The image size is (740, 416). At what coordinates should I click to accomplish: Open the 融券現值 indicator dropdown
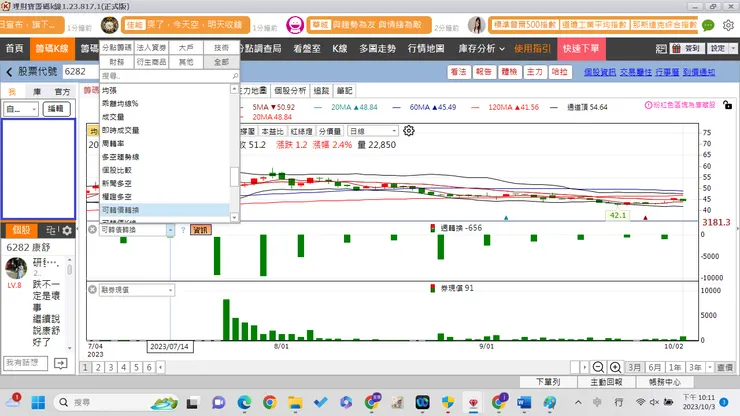(x=170, y=290)
